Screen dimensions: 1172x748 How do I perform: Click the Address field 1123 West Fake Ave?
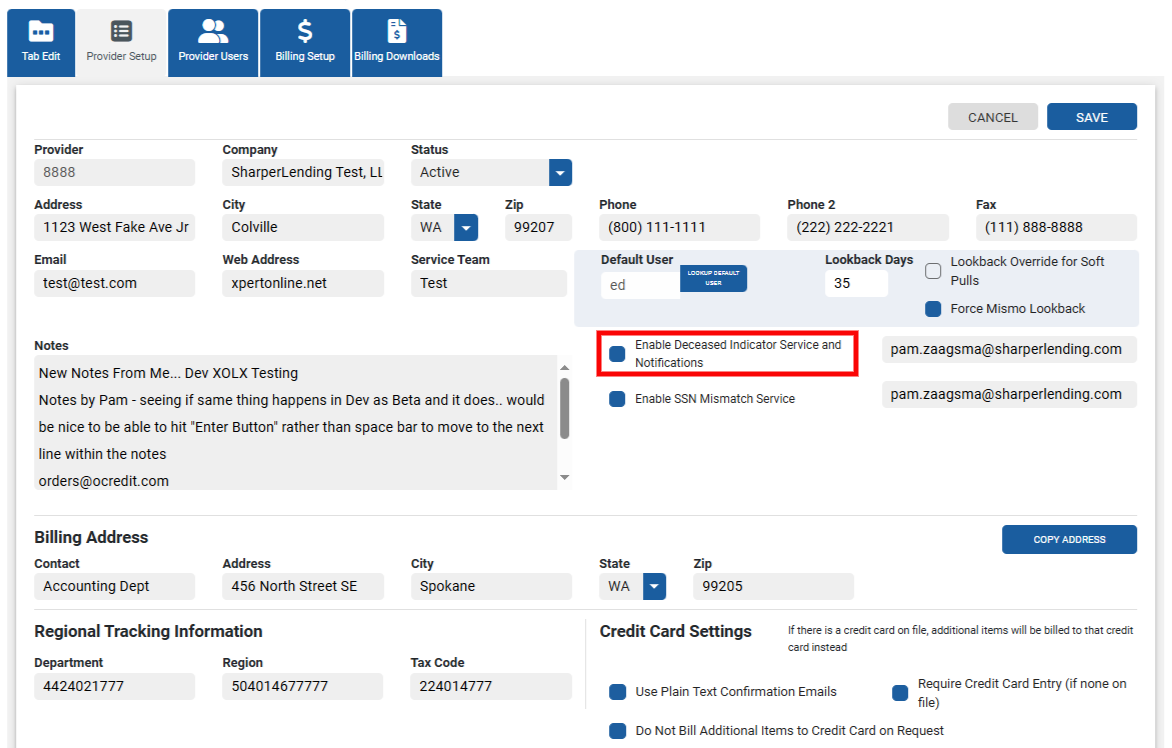[114, 227]
